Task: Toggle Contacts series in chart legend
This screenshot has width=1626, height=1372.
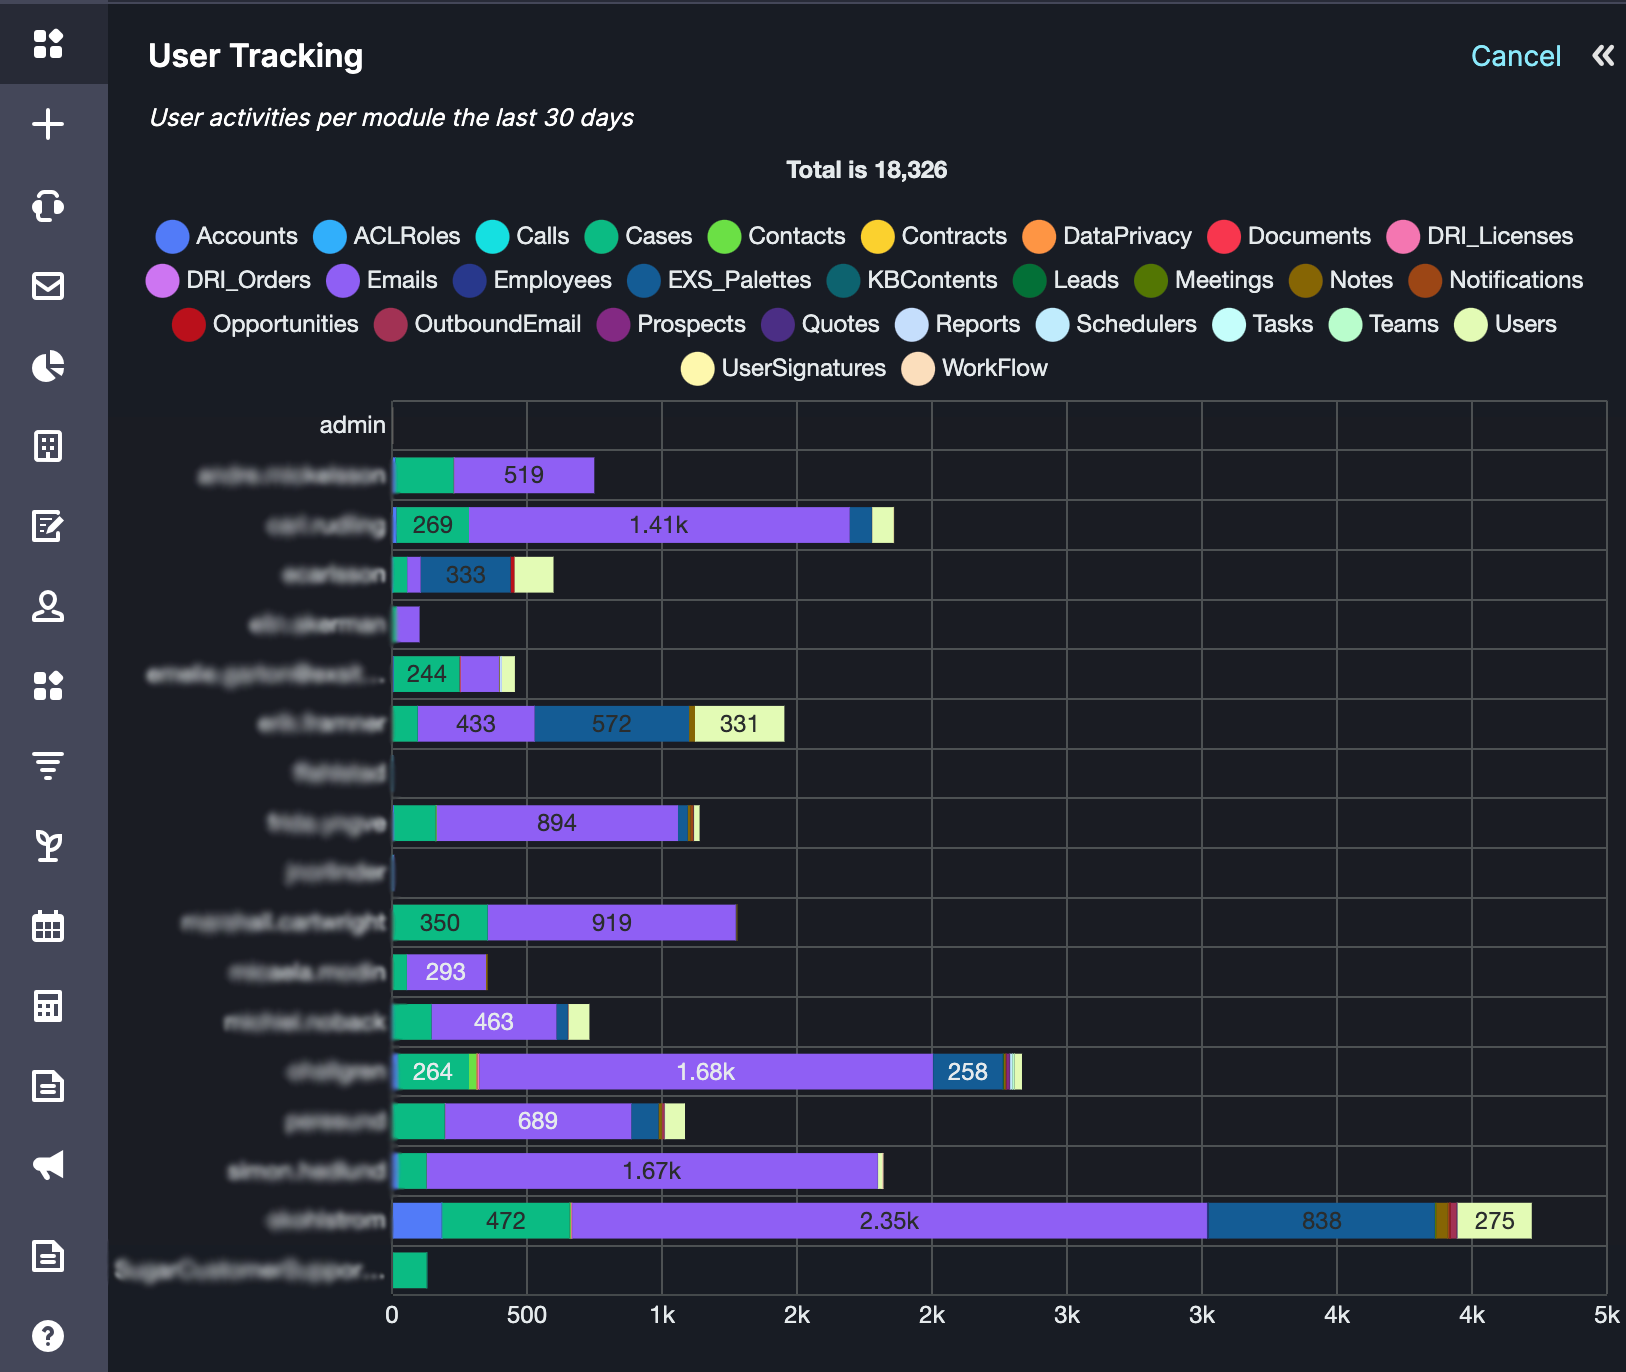Action: (x=777, y=236)
